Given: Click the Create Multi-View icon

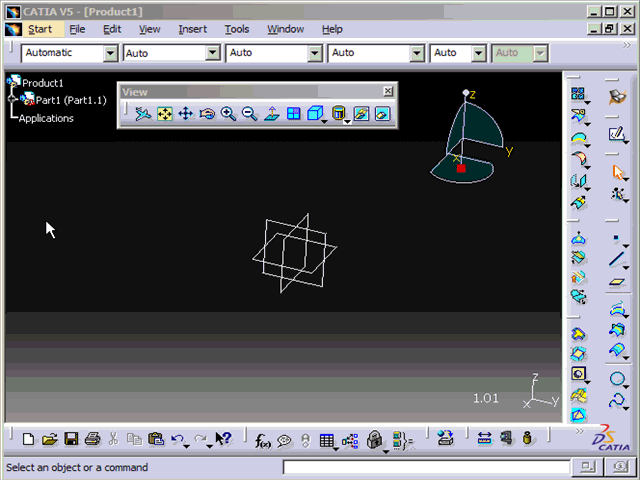Looking at the screenshot, I should [293, 113].
